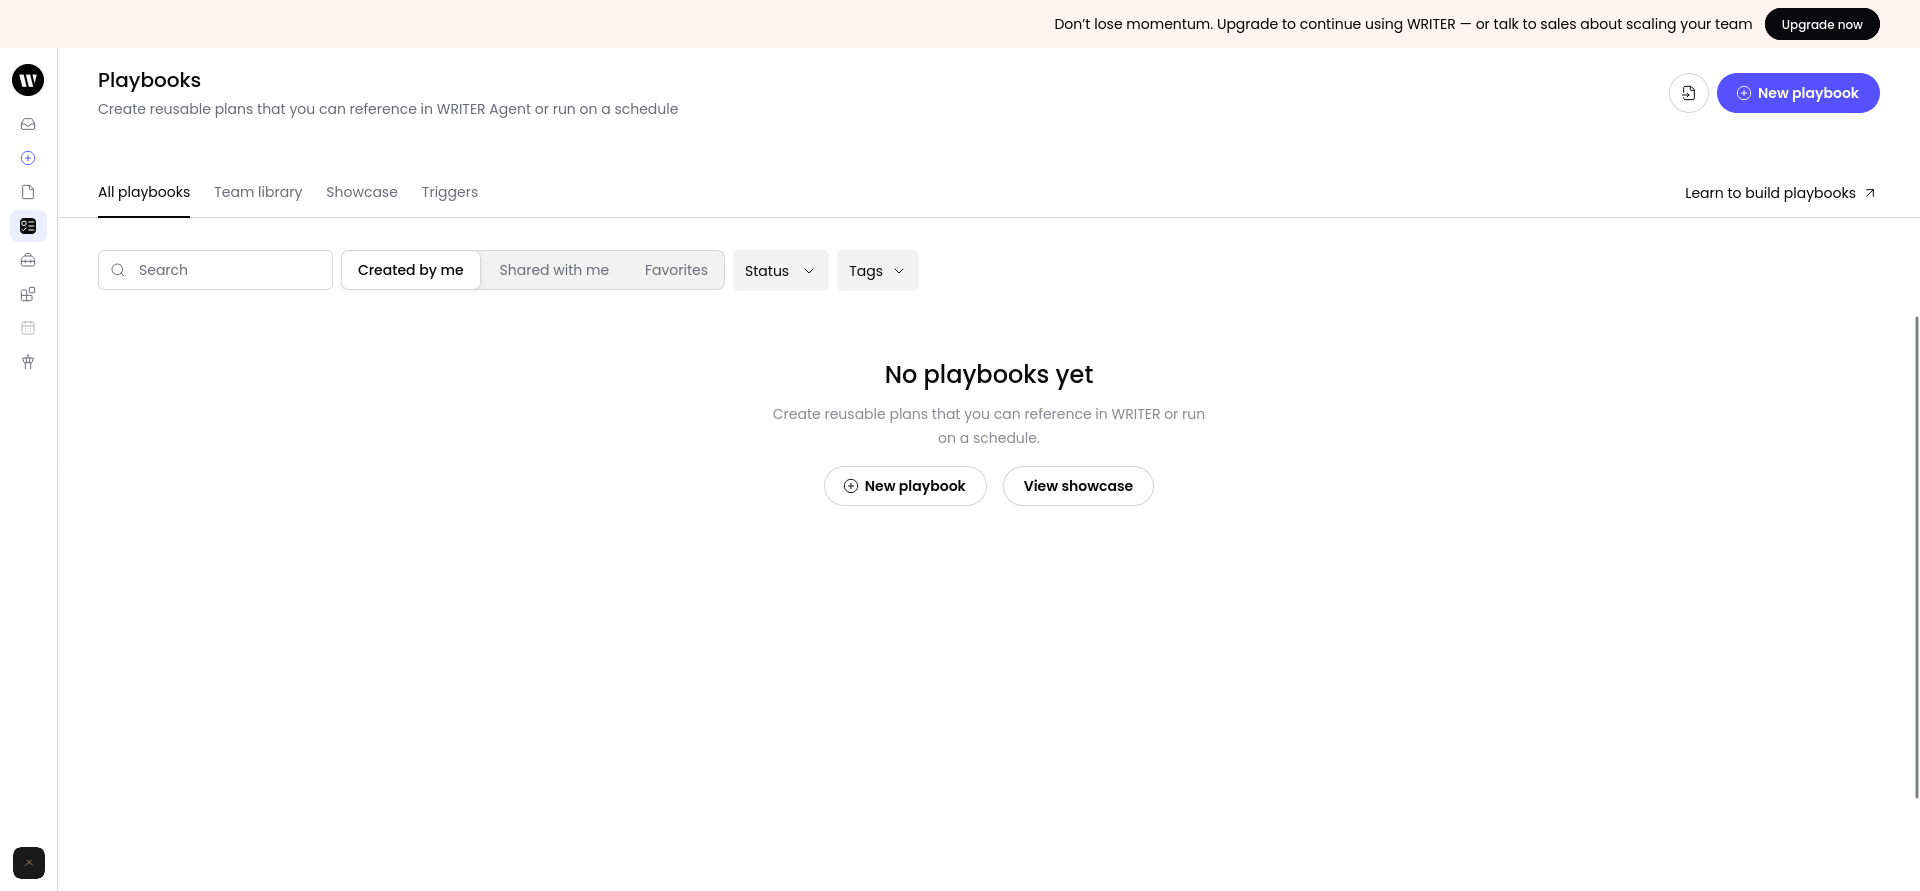Switch to the Showcase tab
Image resolution: width=1920 pixels, height=891 pixels.
[362, 192]
